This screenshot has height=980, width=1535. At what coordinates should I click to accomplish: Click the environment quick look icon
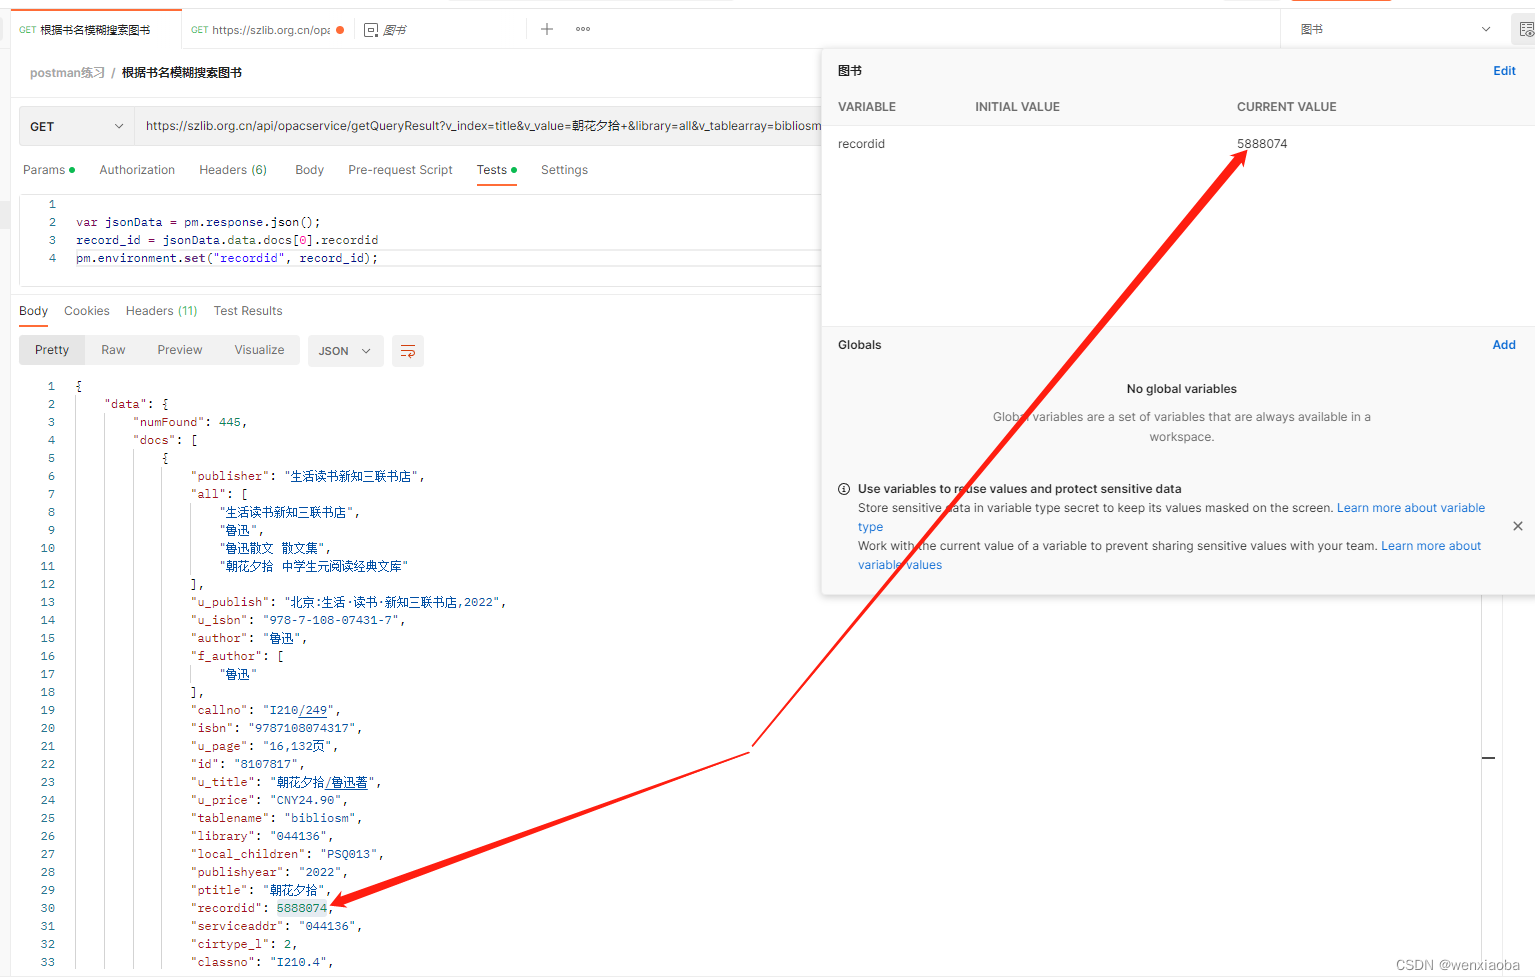tap(1526, 29)
